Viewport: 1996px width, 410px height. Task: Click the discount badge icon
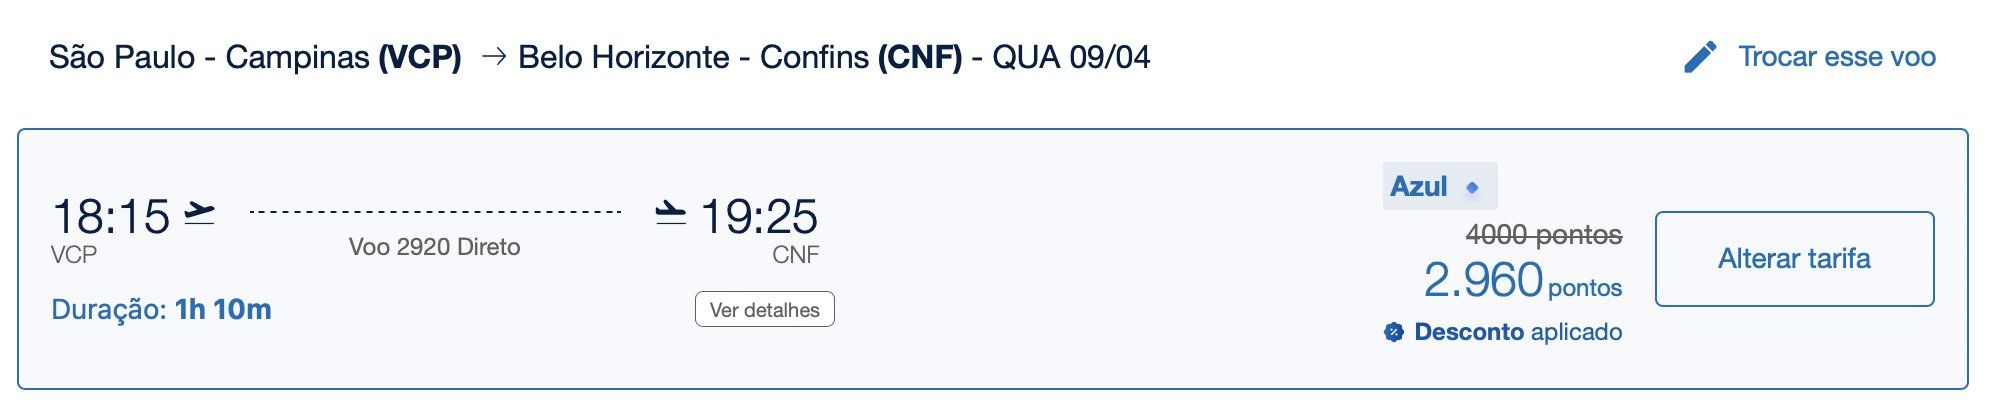tap(1394, 332)
